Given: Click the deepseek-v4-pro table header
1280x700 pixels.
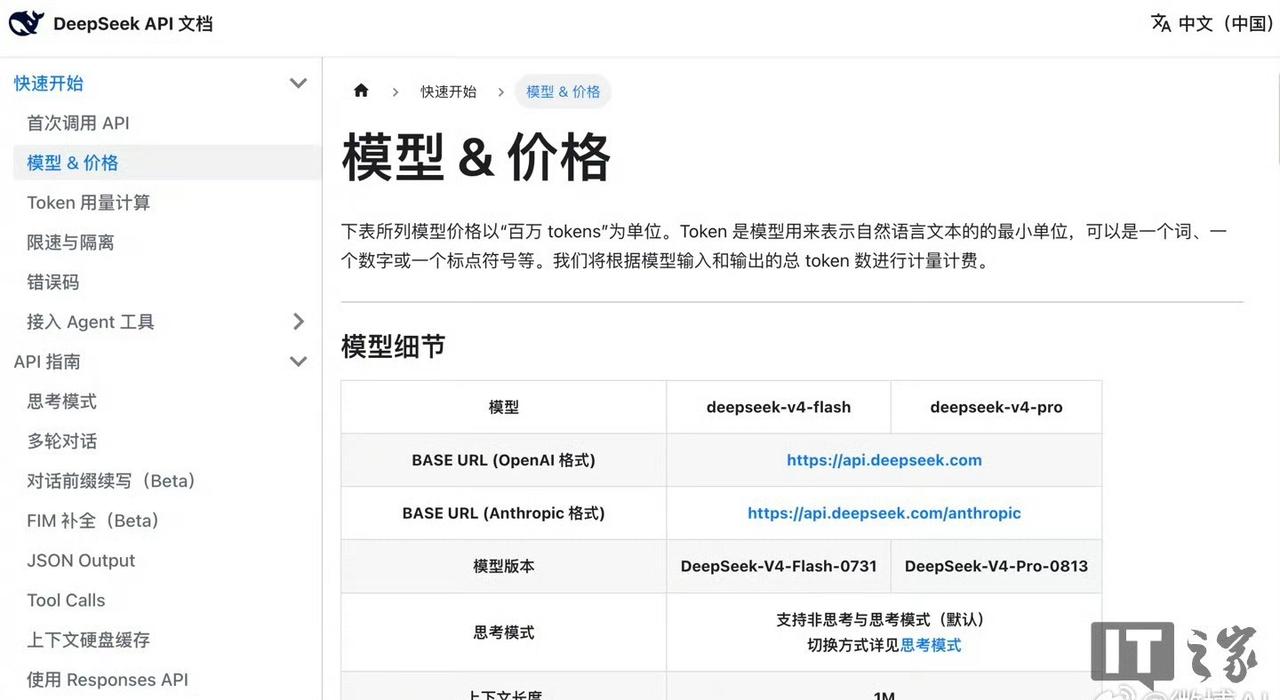Looking at the screenshot, I should click(996, 407).
